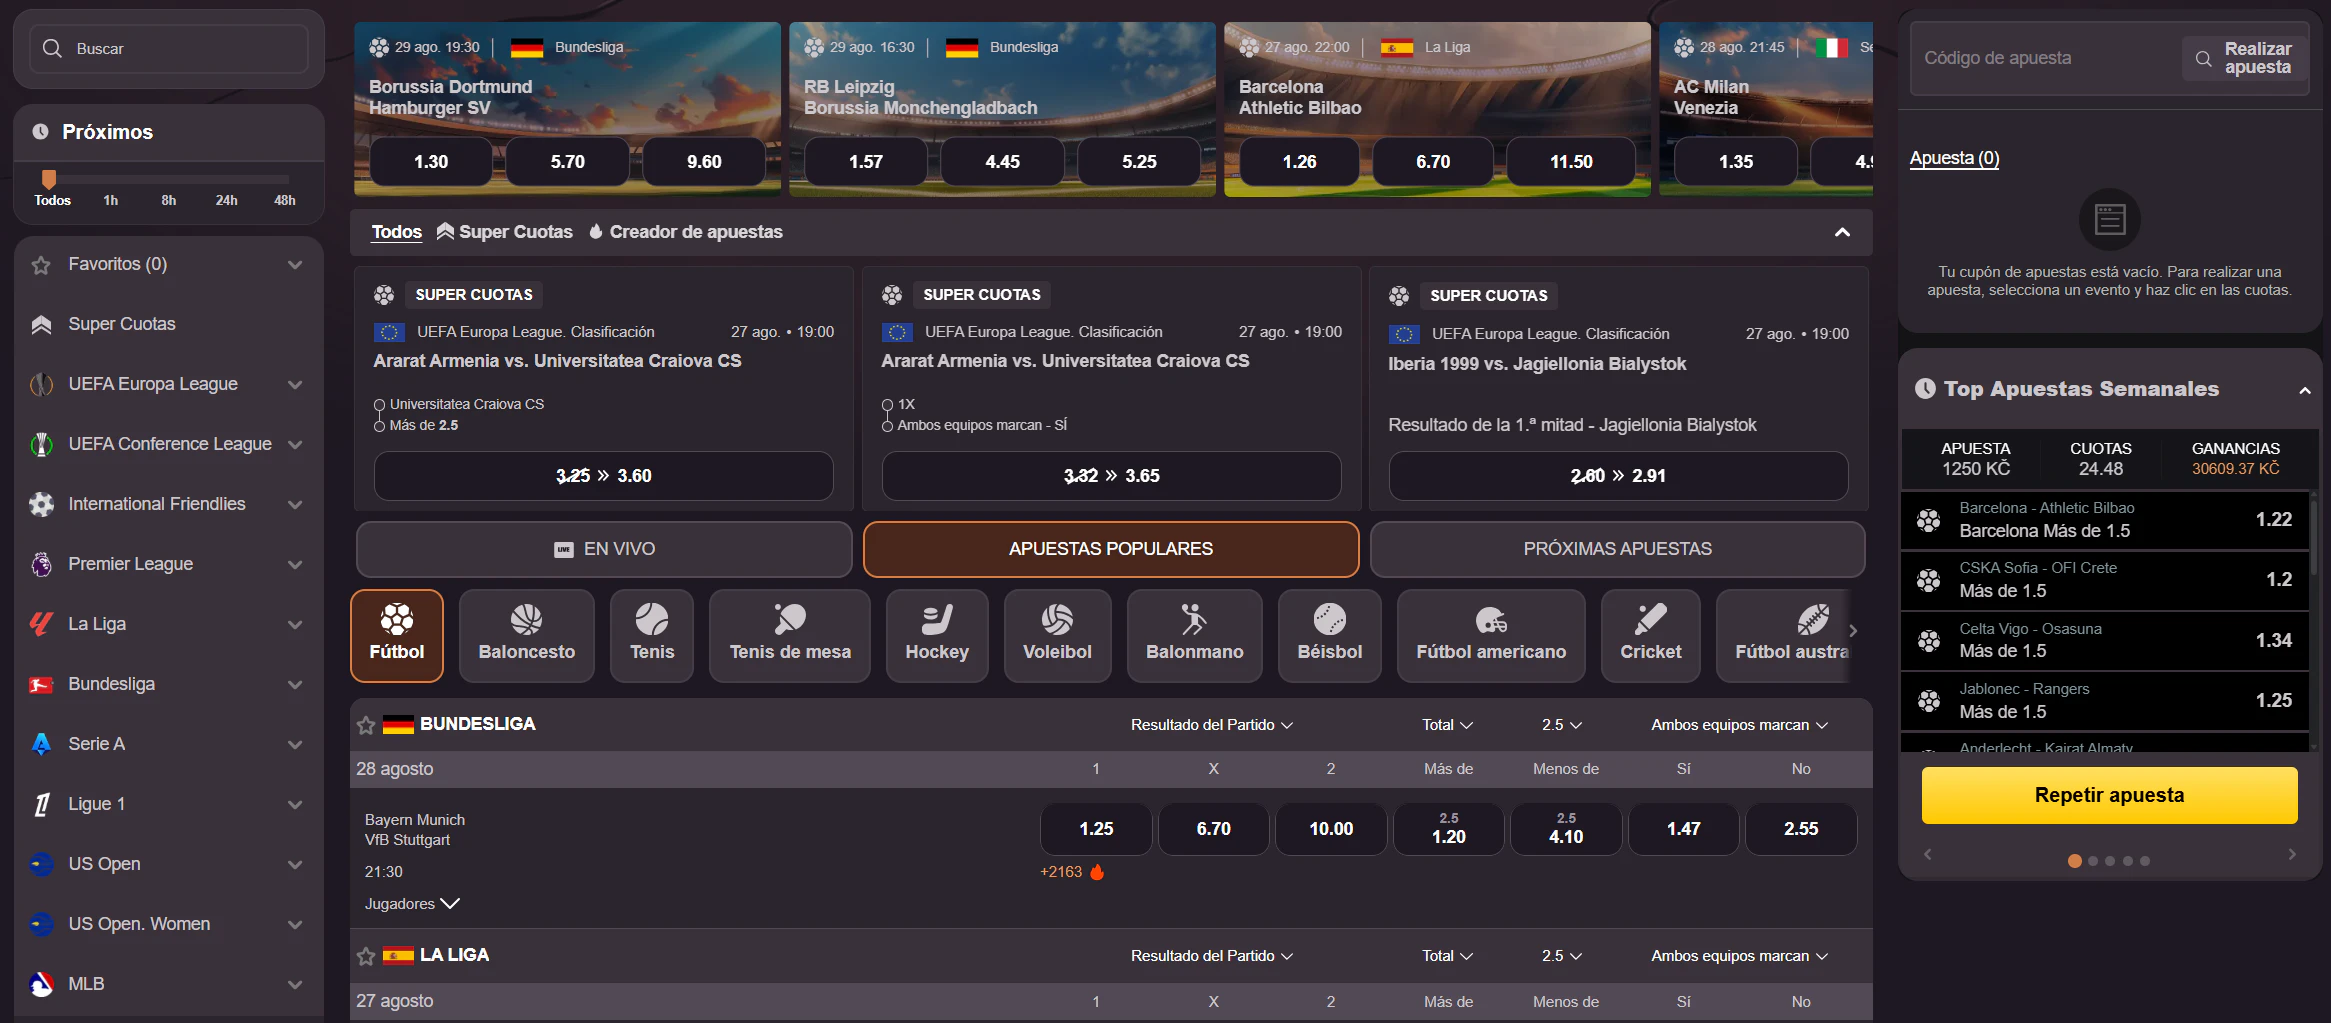Select 24h filter in Próximos
The height and width of the screenshot is (1023, 2331).
coord(227,200)
